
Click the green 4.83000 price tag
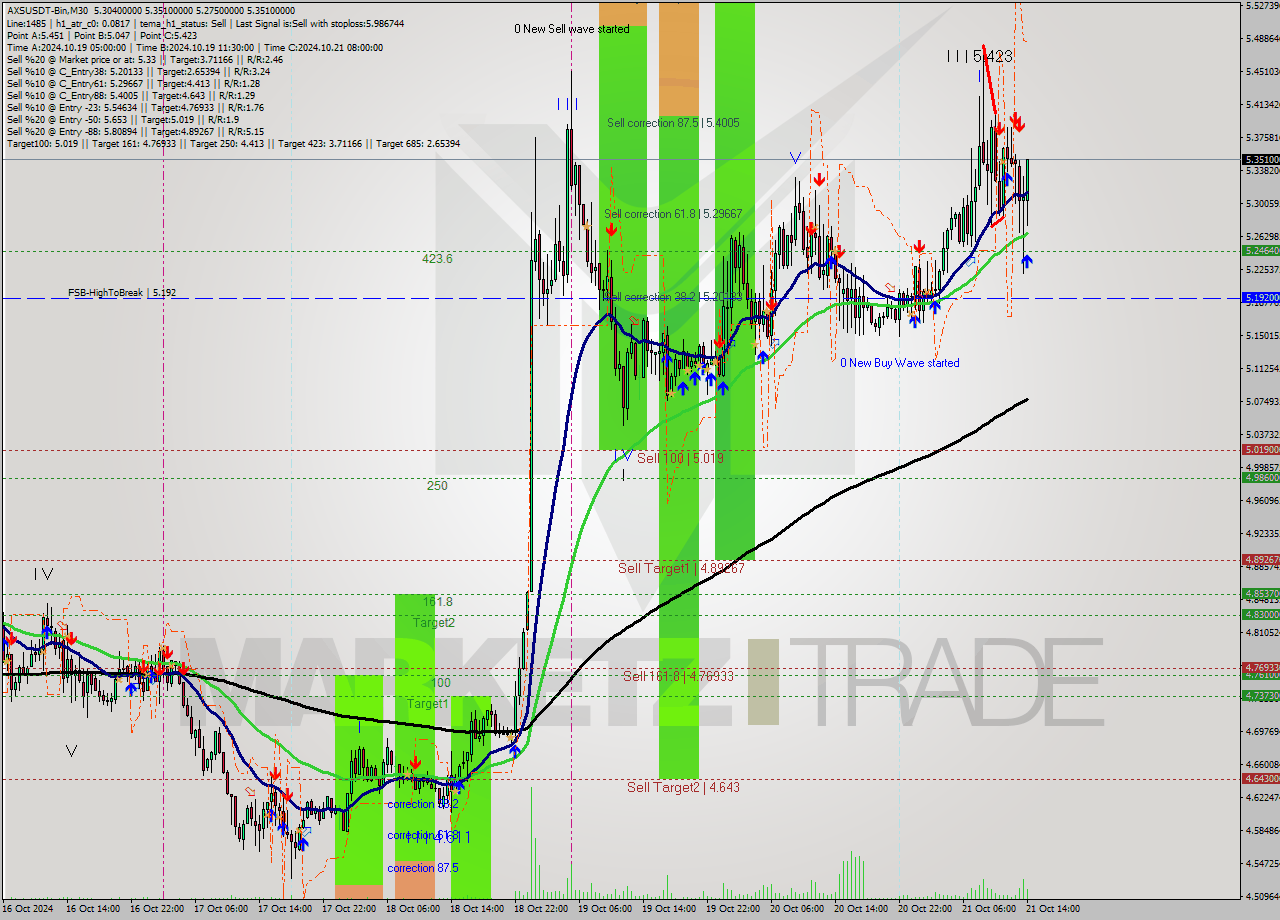(x=1260, y=615)
